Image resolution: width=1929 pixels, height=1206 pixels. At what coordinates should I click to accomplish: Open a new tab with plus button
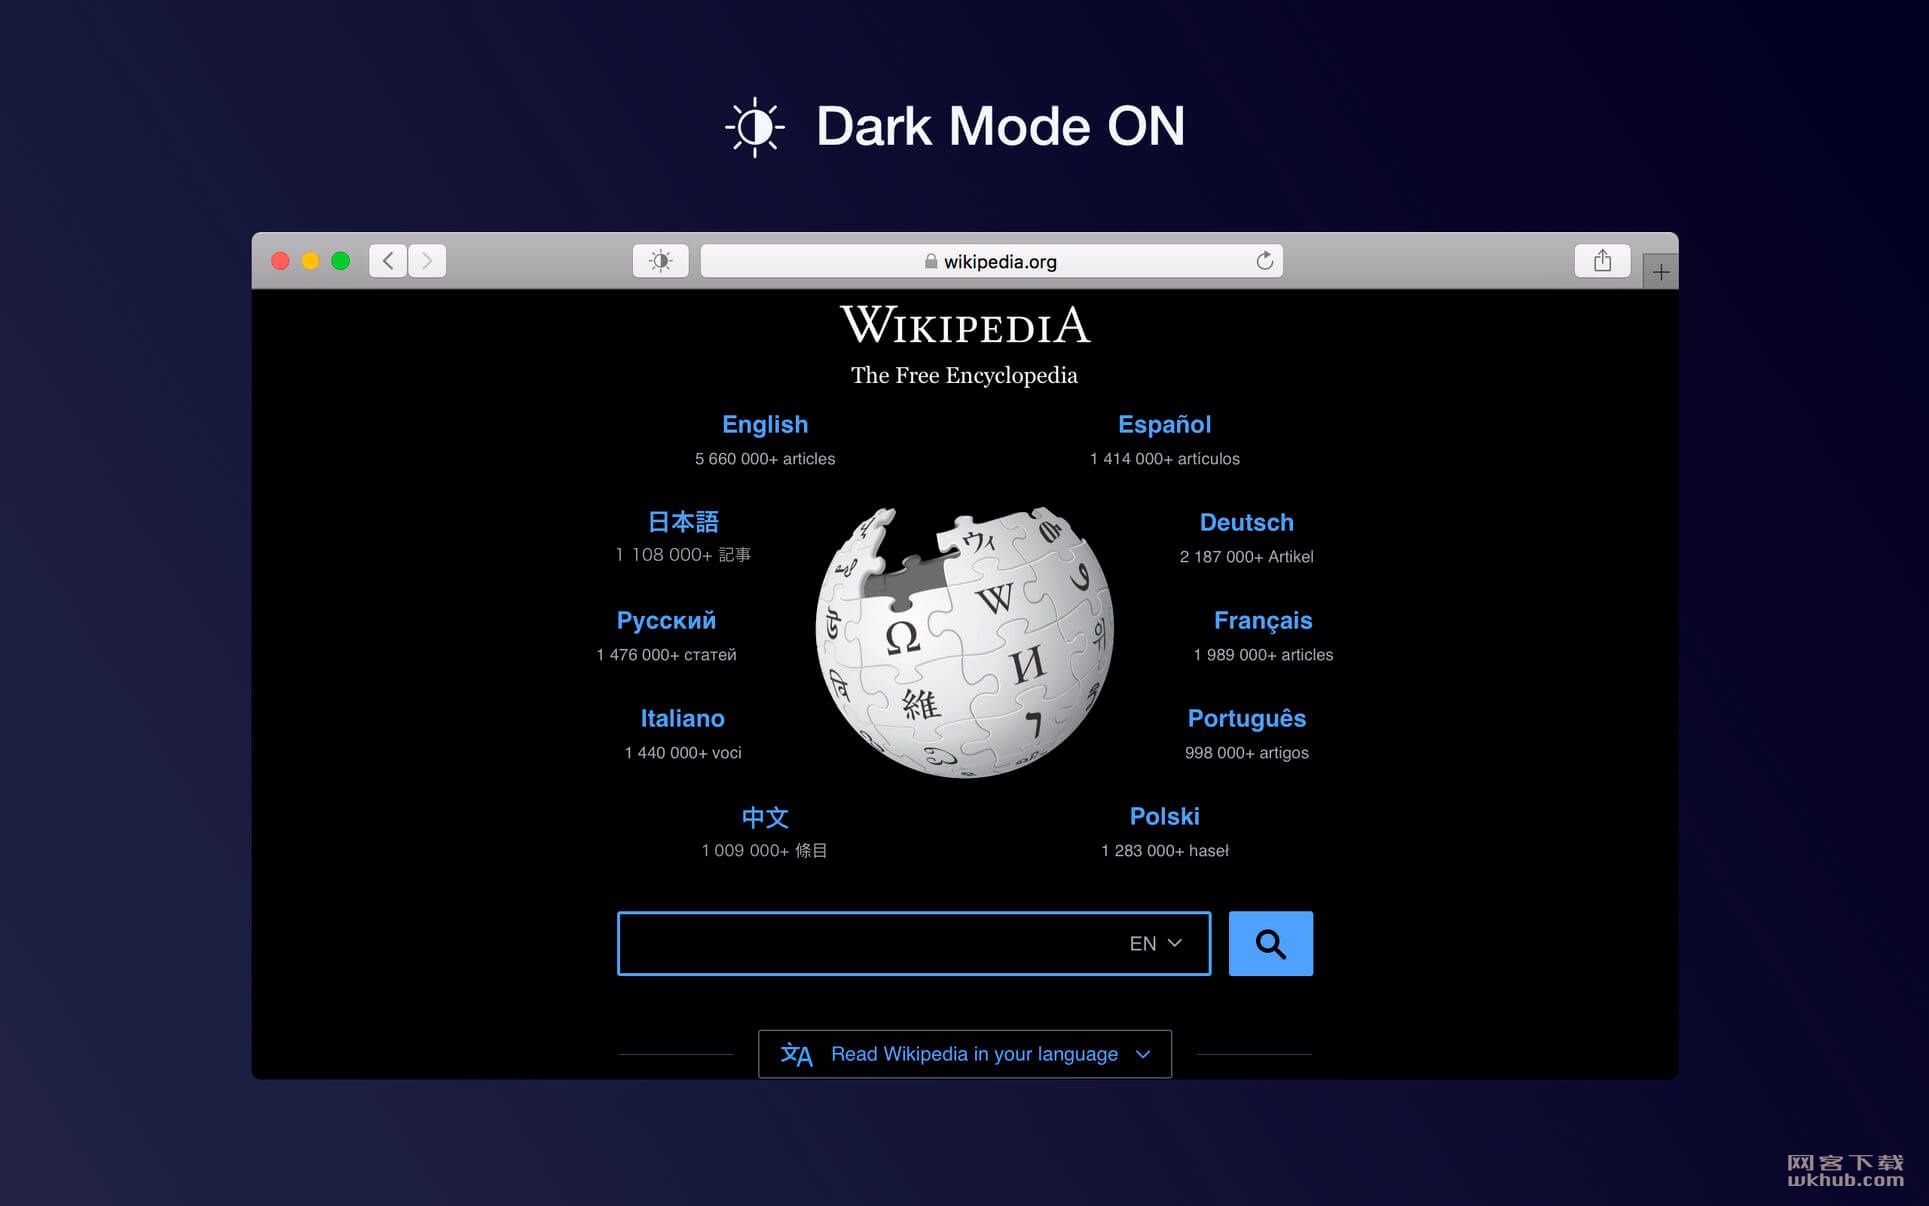tap(1661, 272)
